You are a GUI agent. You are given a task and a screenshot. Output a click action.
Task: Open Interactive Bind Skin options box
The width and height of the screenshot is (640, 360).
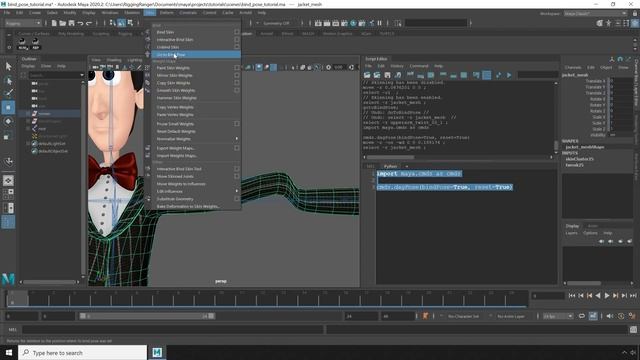[x=237, y=40]
